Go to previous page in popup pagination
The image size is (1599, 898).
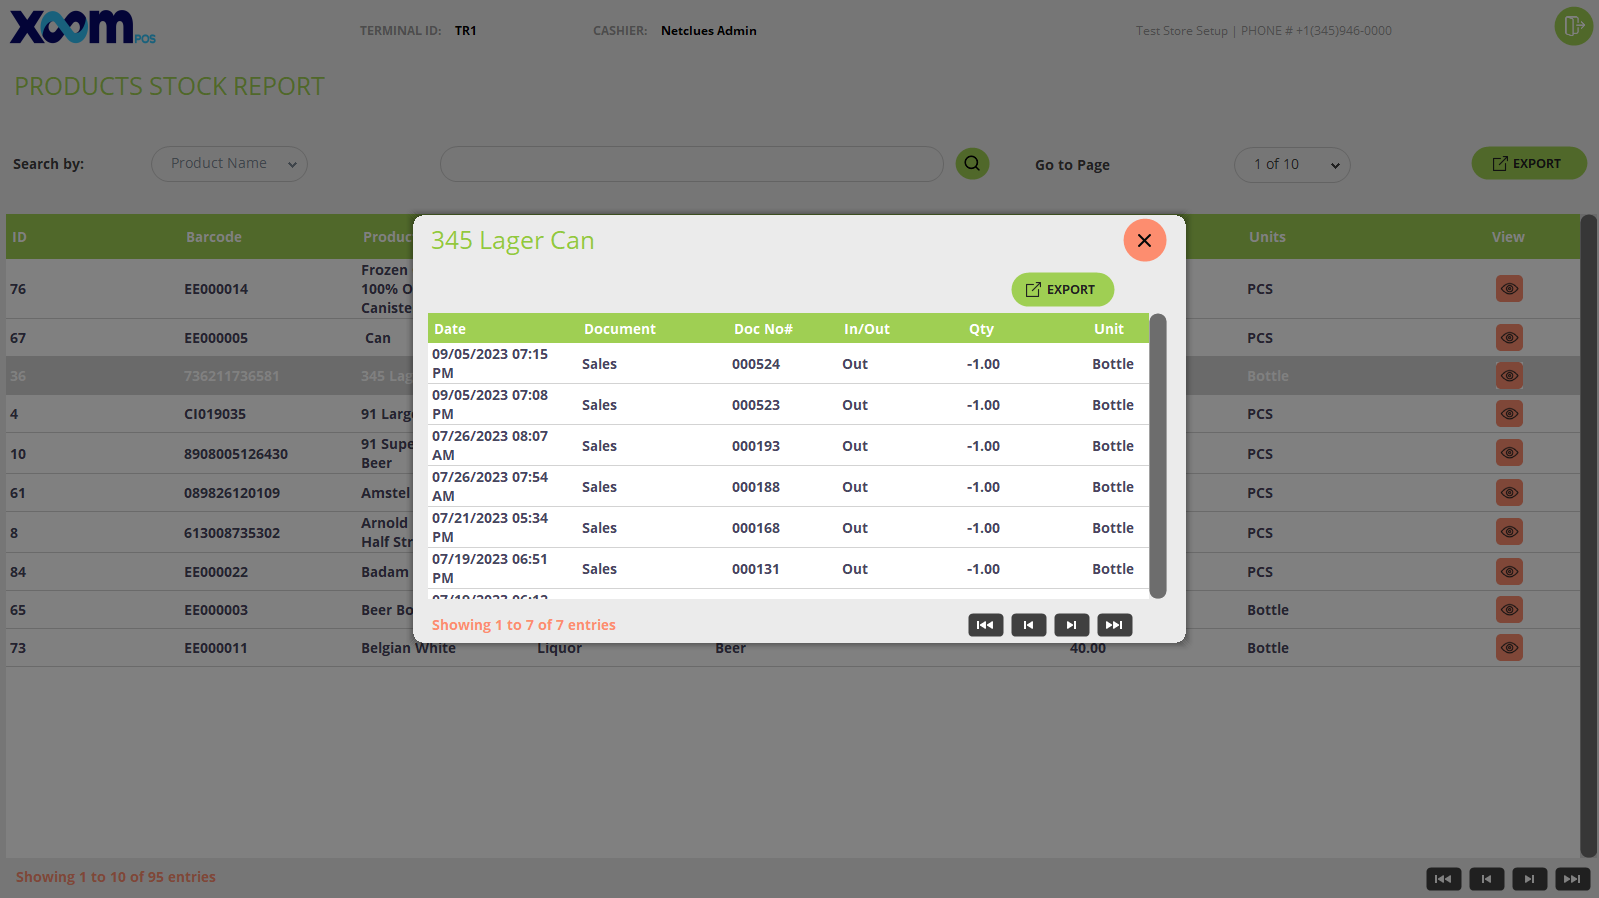[x=1028, y=625]
